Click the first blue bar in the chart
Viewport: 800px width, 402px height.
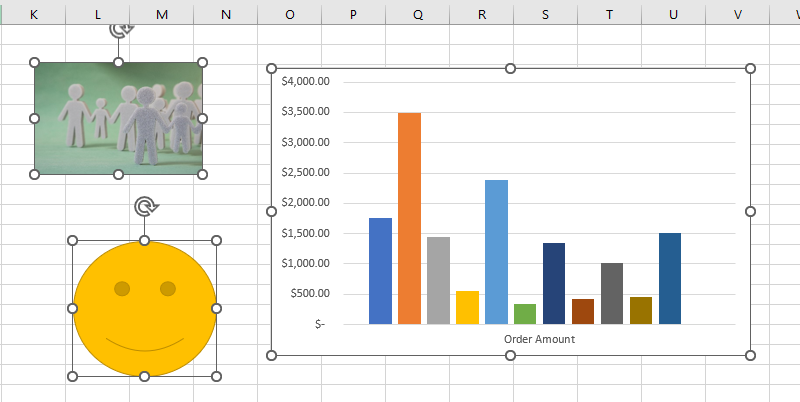click(380, 271)
